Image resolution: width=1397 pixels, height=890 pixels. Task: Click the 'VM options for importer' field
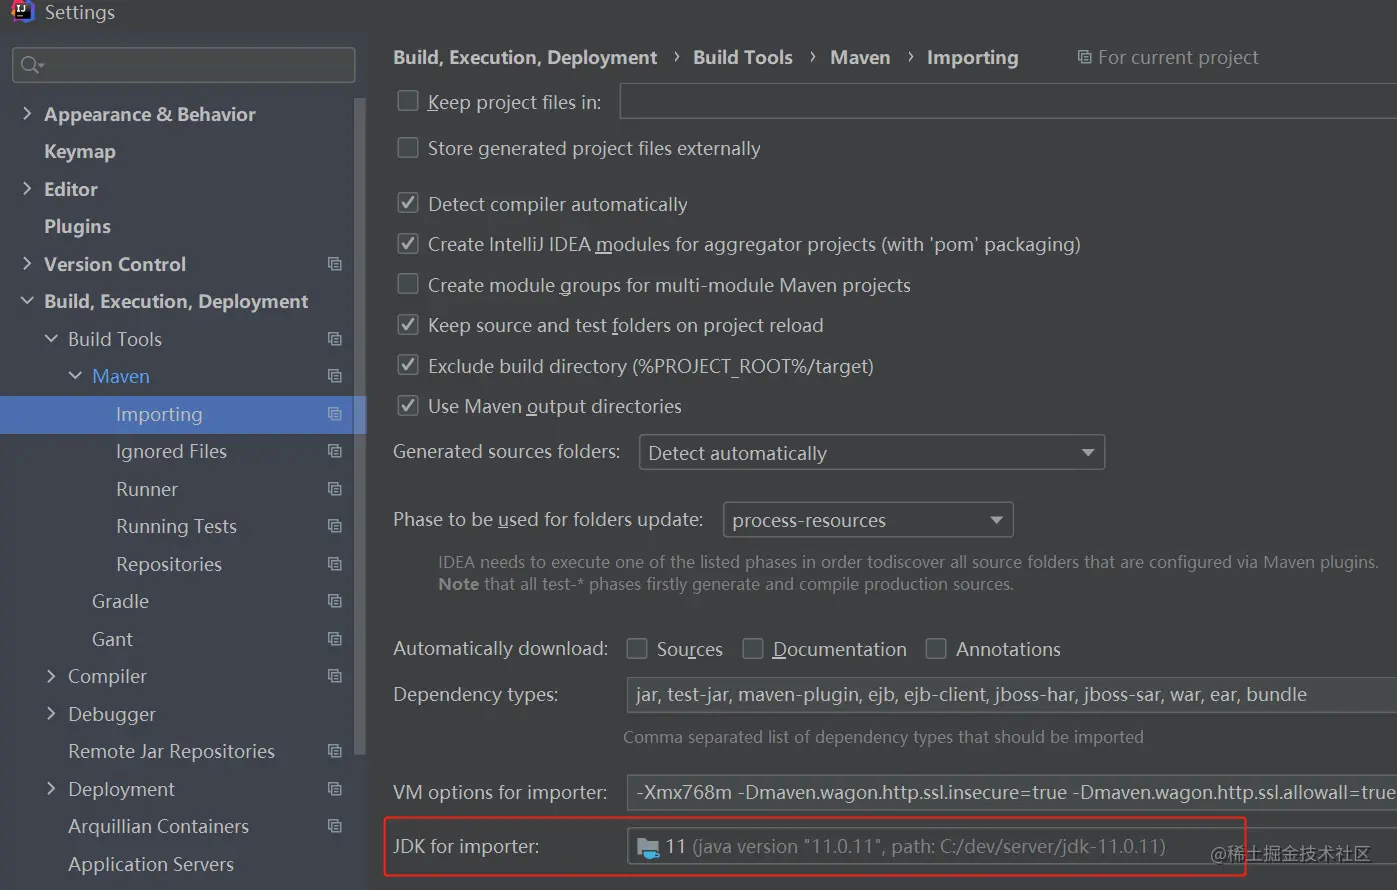(x=1011, y=793)
